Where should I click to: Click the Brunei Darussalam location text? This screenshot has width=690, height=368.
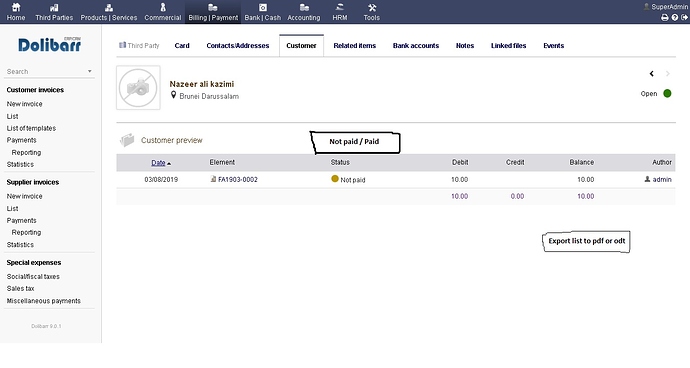[209, 96]
